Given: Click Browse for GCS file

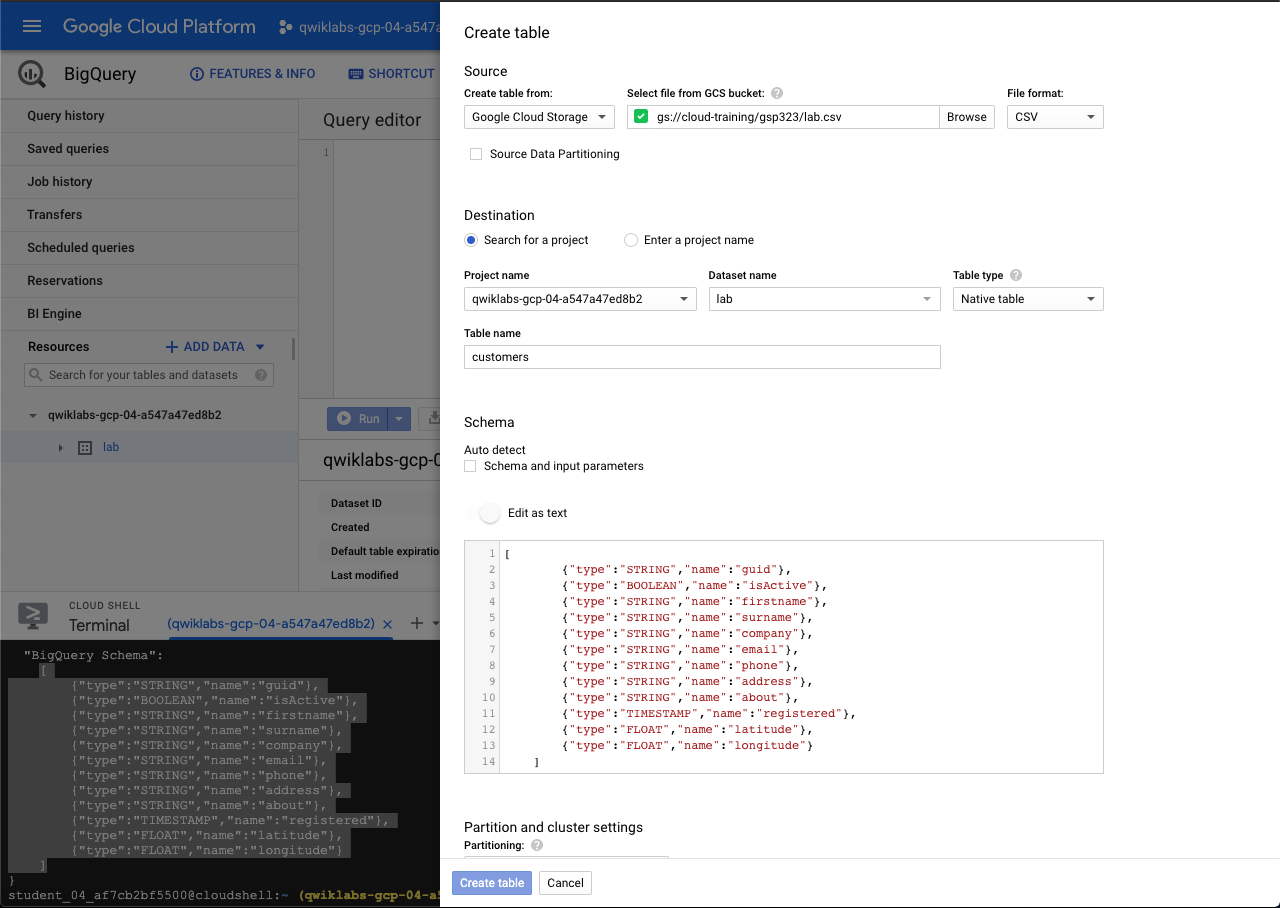Looking at the screenshot, I should [x=967, y=117].
